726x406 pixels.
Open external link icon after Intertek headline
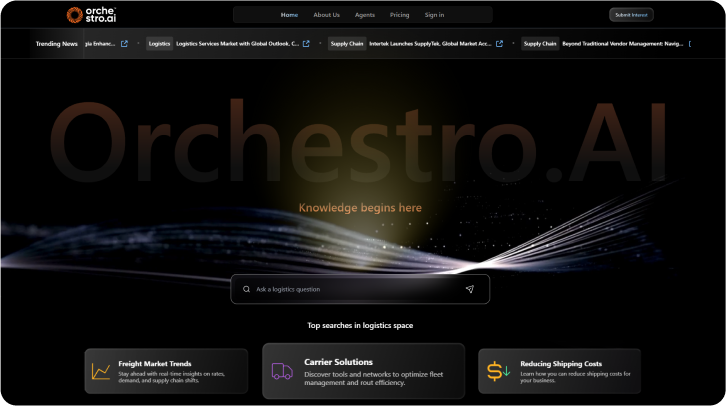click(499, 44)
